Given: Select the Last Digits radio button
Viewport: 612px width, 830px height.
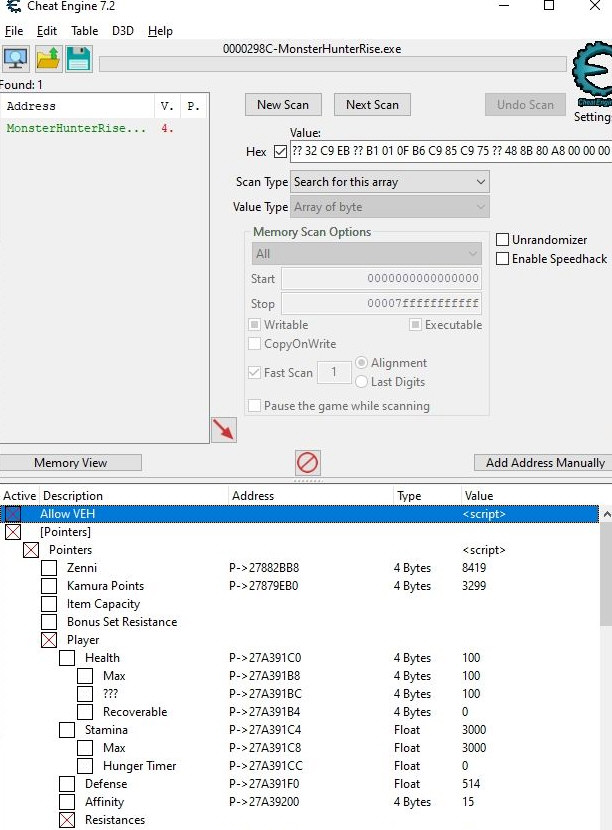Looking at the screenshot, I should 362,381.
